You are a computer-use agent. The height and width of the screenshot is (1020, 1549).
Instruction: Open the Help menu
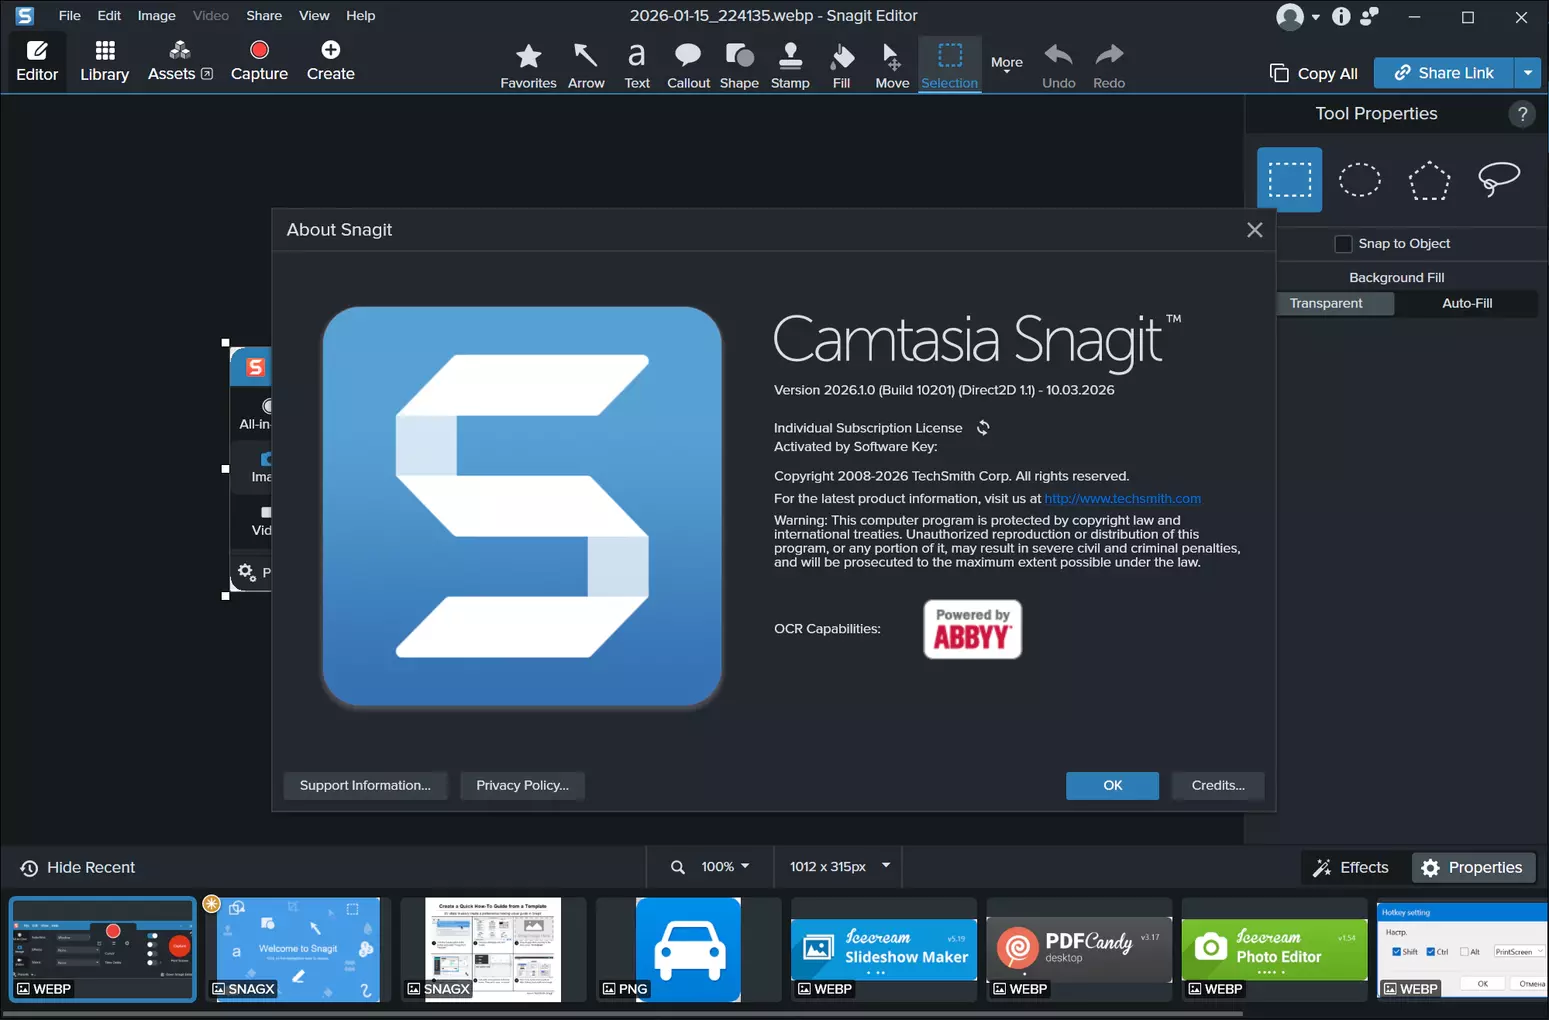click(x=361, y=16)
